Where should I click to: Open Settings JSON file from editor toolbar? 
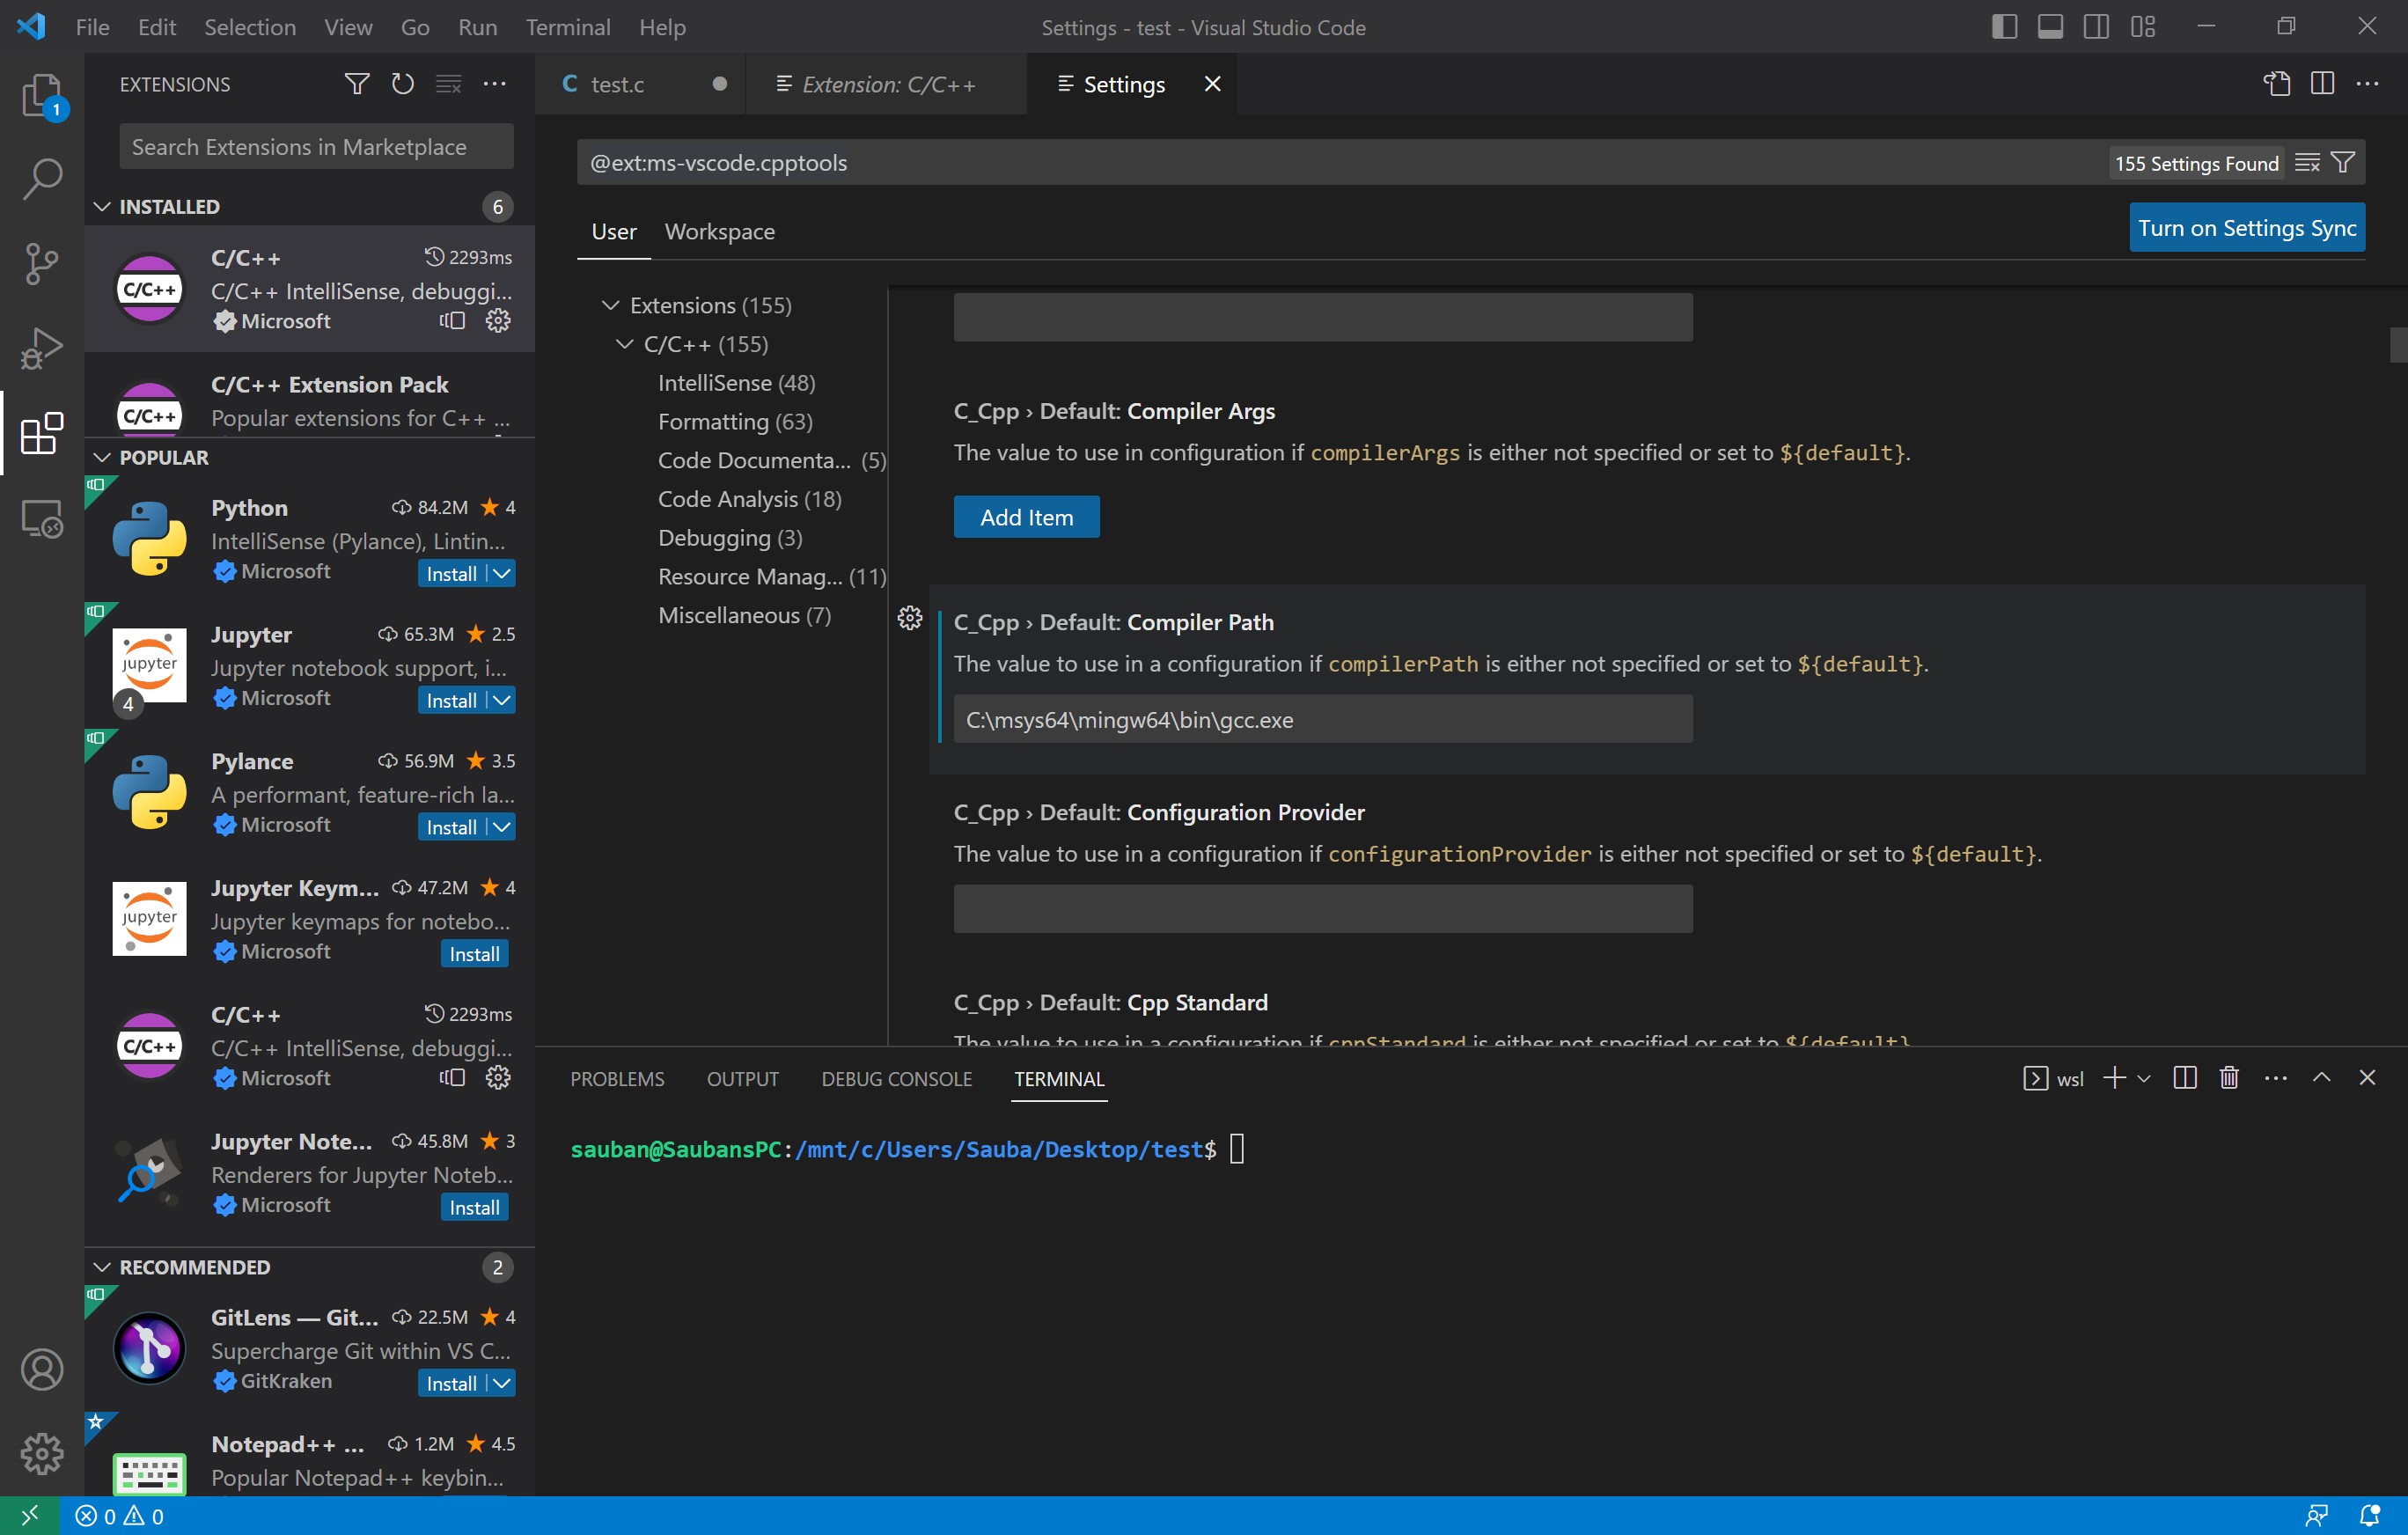(x=2277, y=84)
